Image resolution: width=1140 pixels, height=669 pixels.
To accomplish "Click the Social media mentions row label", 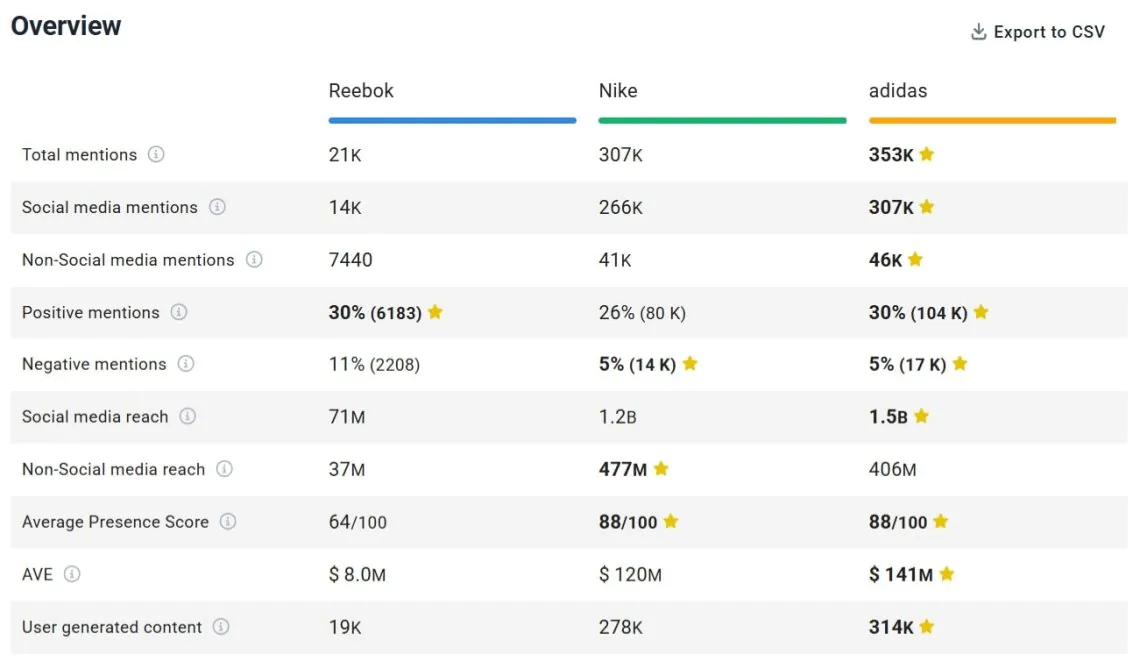I will 110,207.
